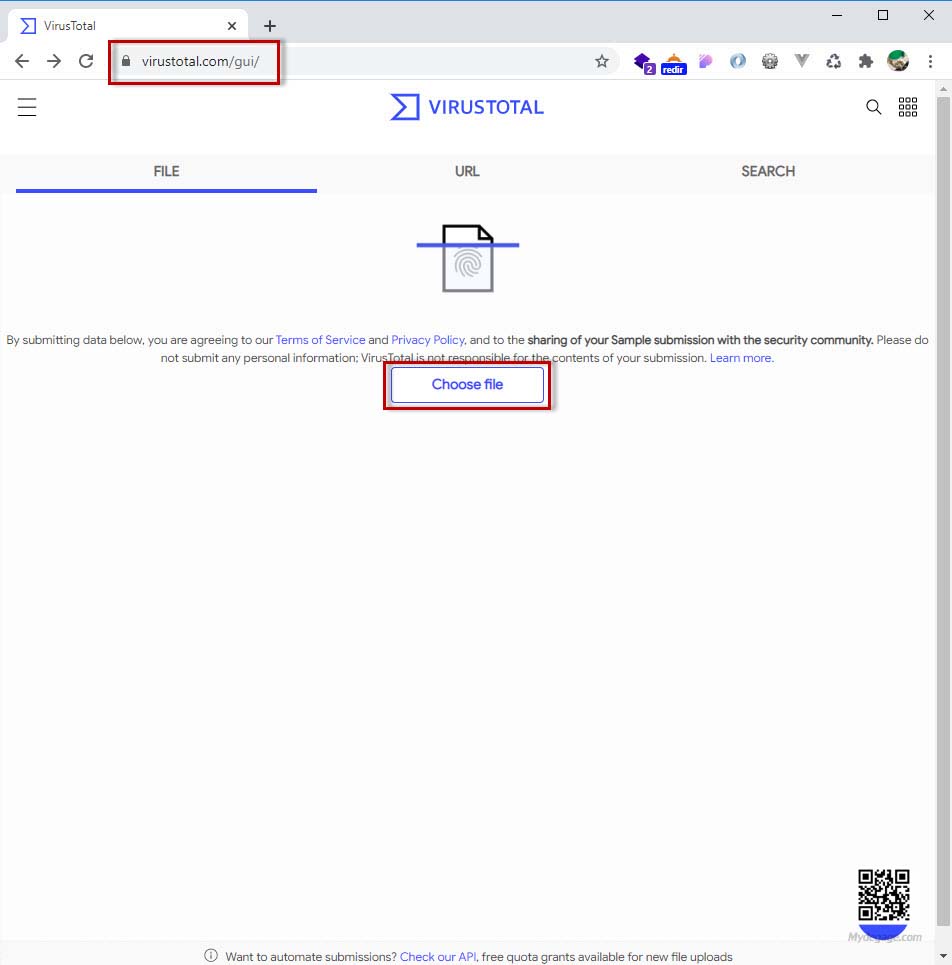Open the Terms of Service link
952x965 pixels.
click(320, 340)
